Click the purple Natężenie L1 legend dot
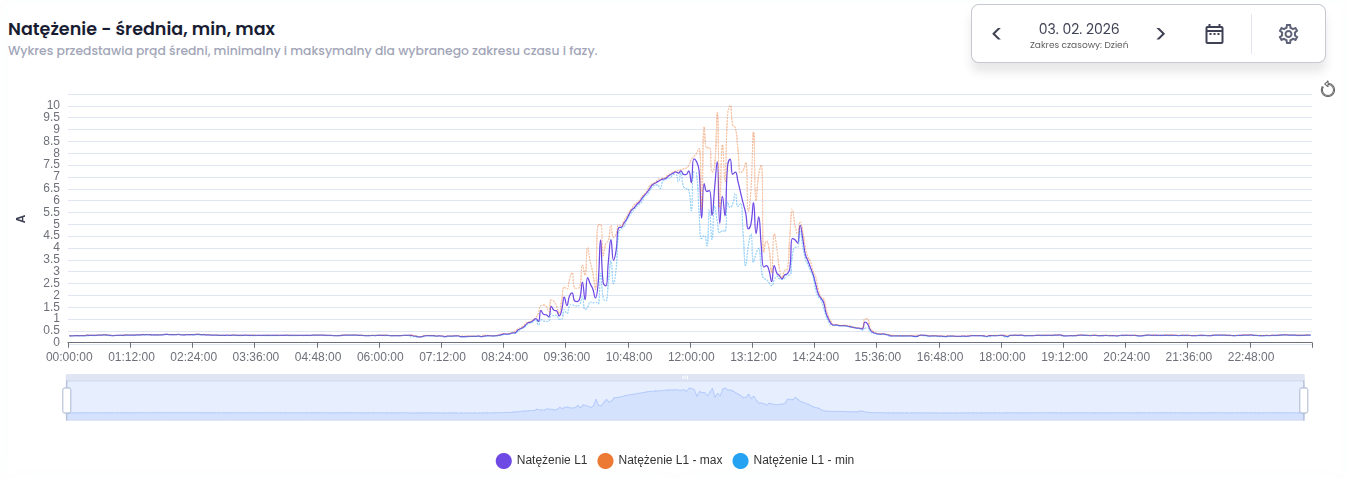 pos(504,461)
